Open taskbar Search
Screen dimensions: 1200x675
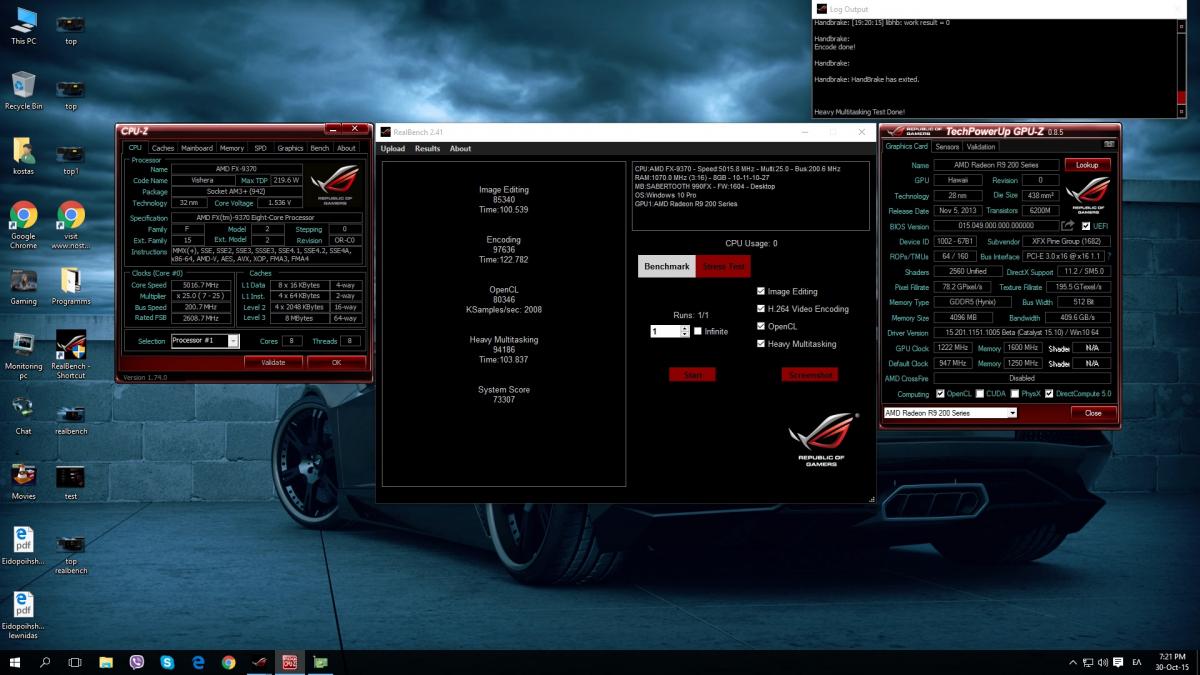(x=45, y=662)
